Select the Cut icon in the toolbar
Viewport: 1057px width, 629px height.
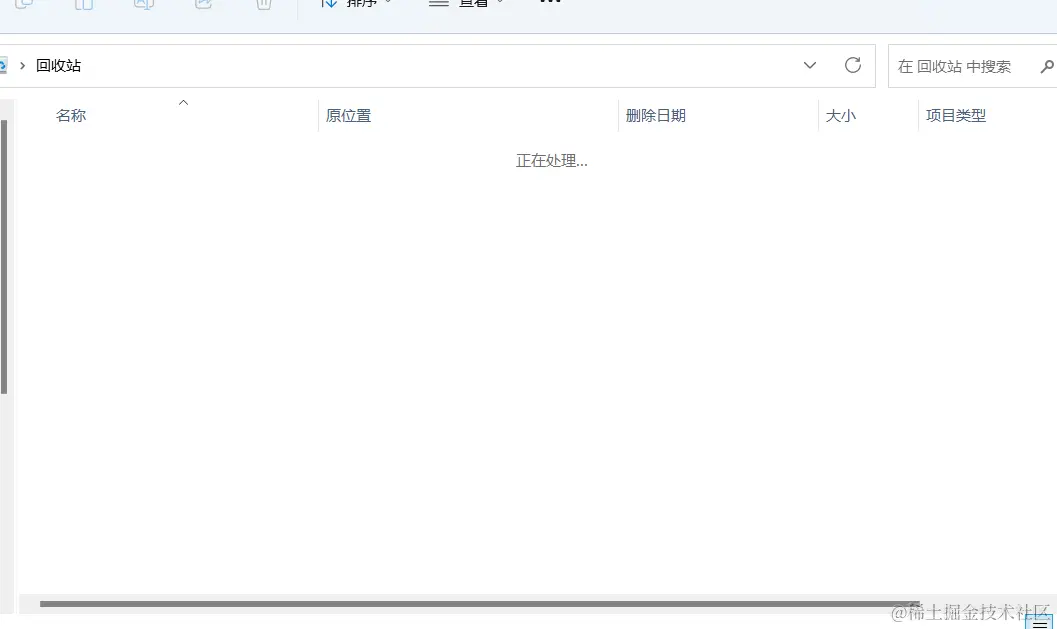(24, 5)
